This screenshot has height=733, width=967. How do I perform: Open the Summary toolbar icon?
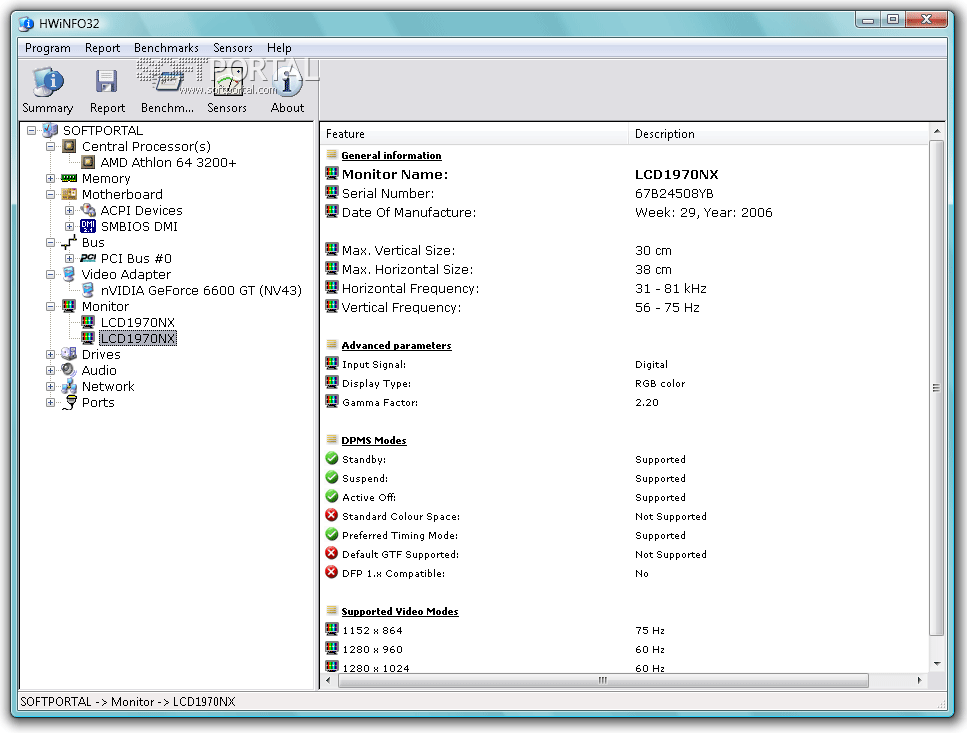[x=47, y=83]
